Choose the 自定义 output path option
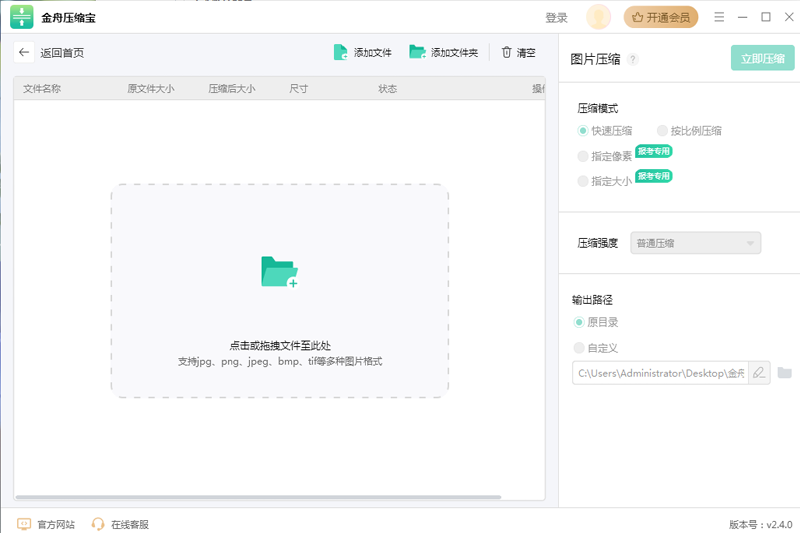The height and width of the screenshot is (533, 800). [x=580, y=348]
